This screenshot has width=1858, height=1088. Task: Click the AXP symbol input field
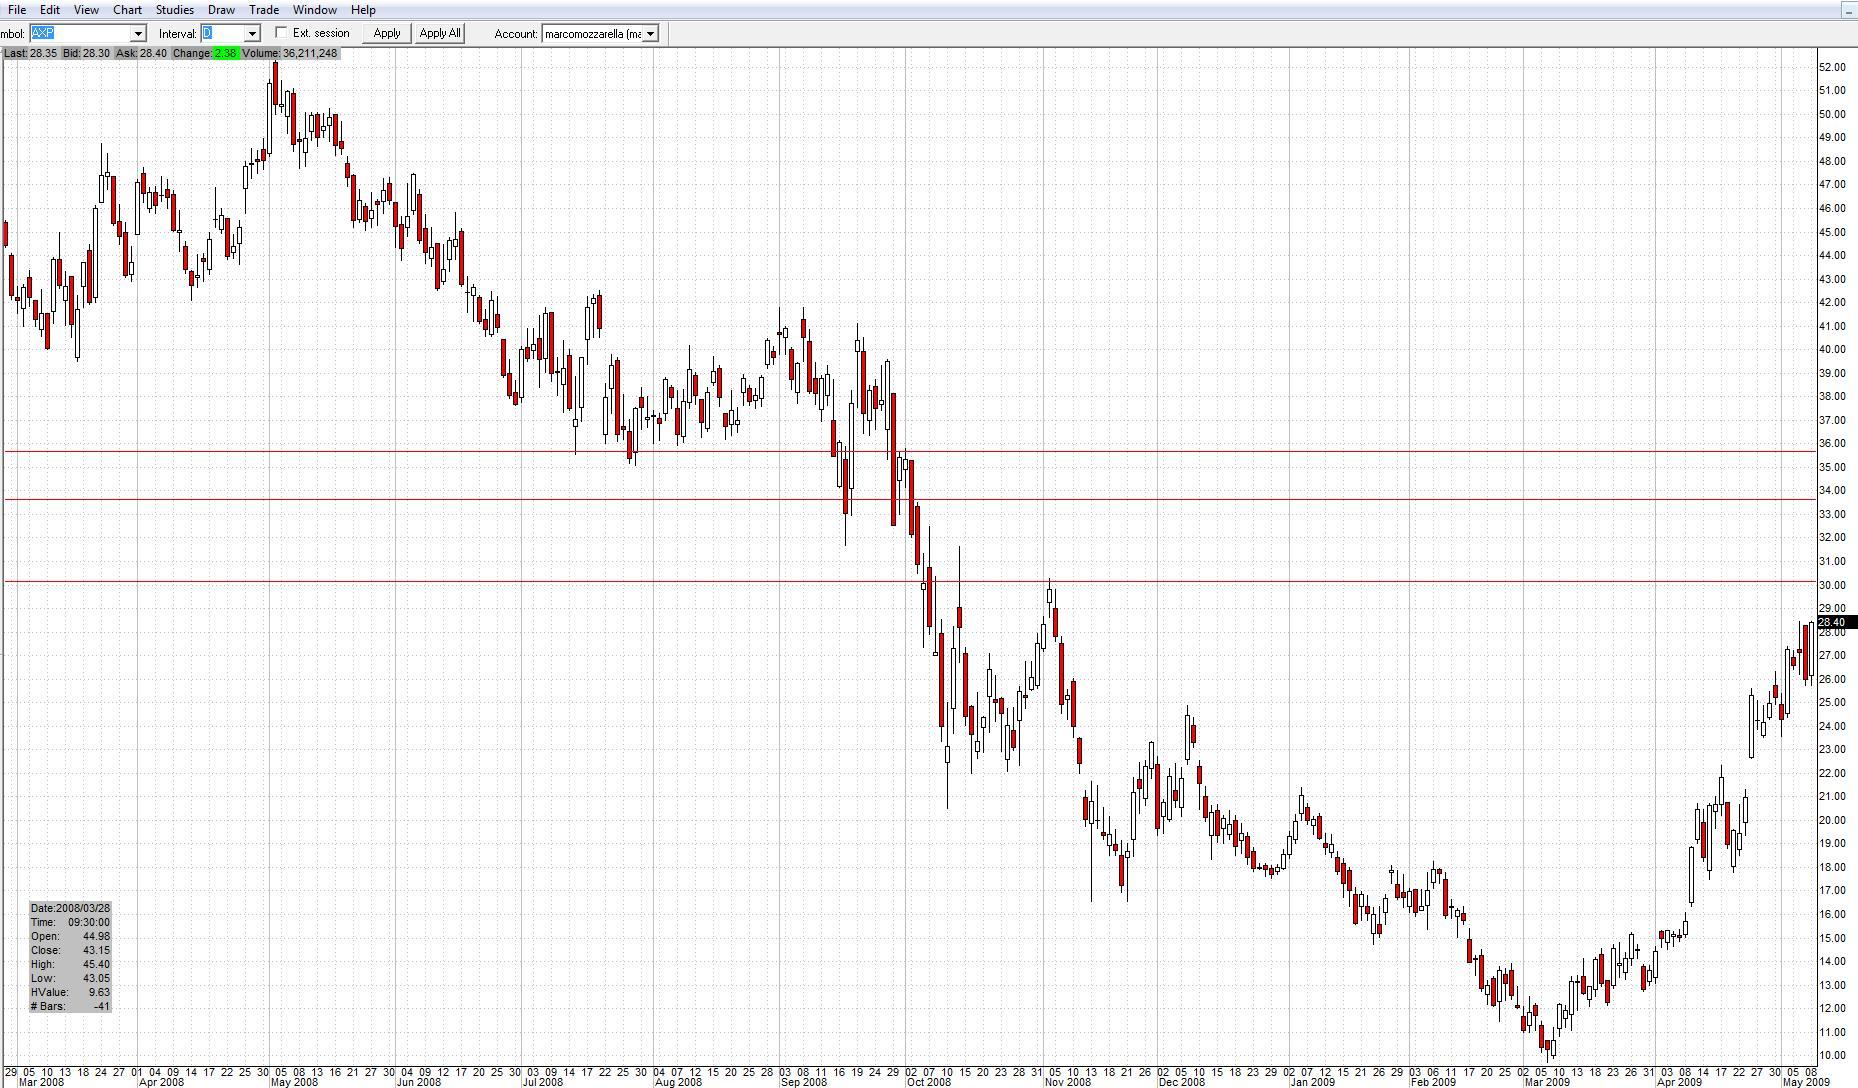pos(80,33)
